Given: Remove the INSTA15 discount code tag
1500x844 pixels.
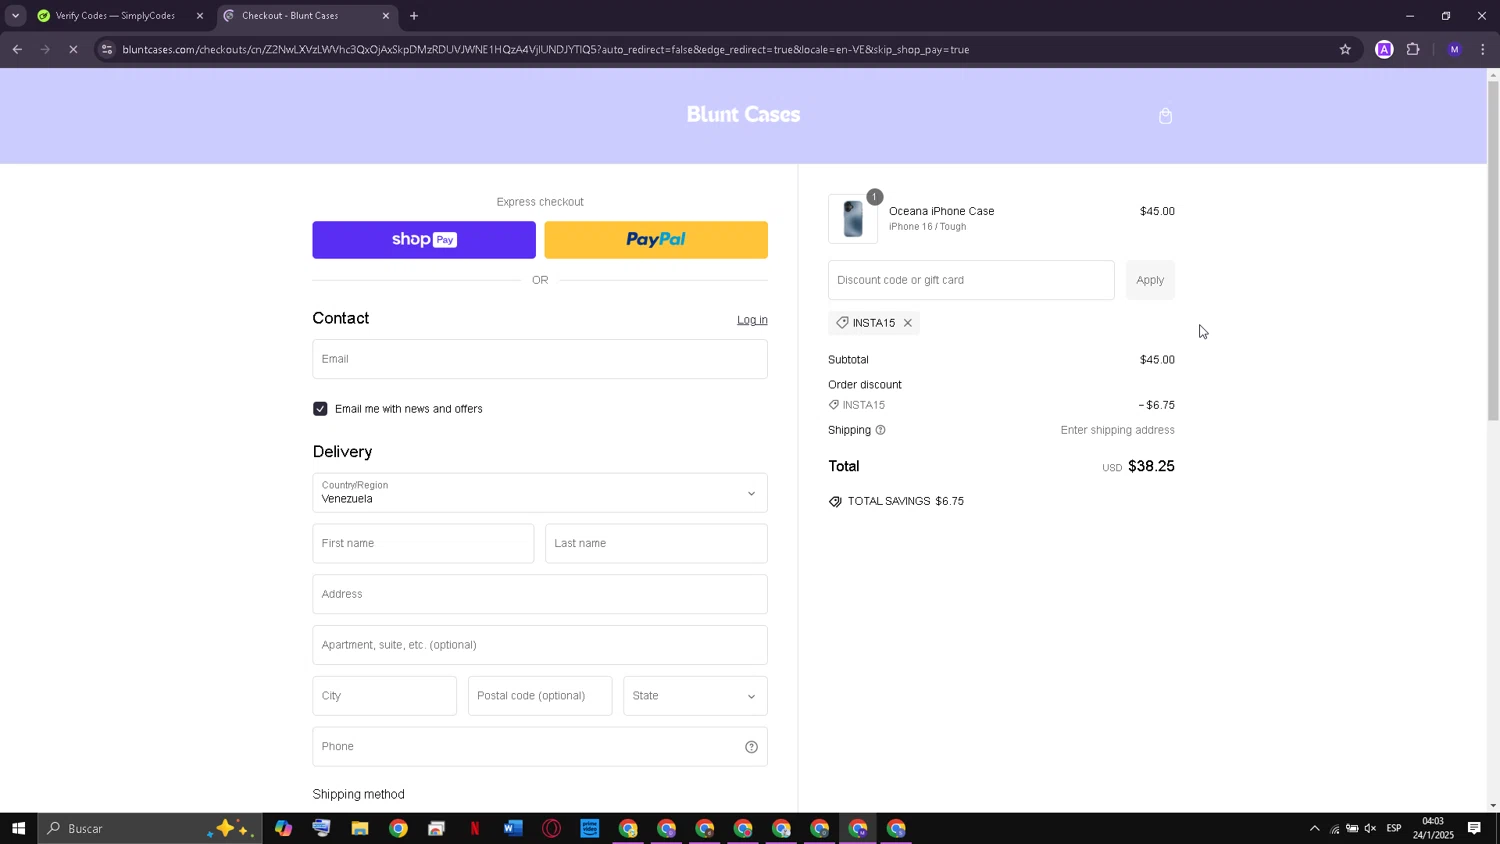Looking at the screenshot, I should pos(908,323).
